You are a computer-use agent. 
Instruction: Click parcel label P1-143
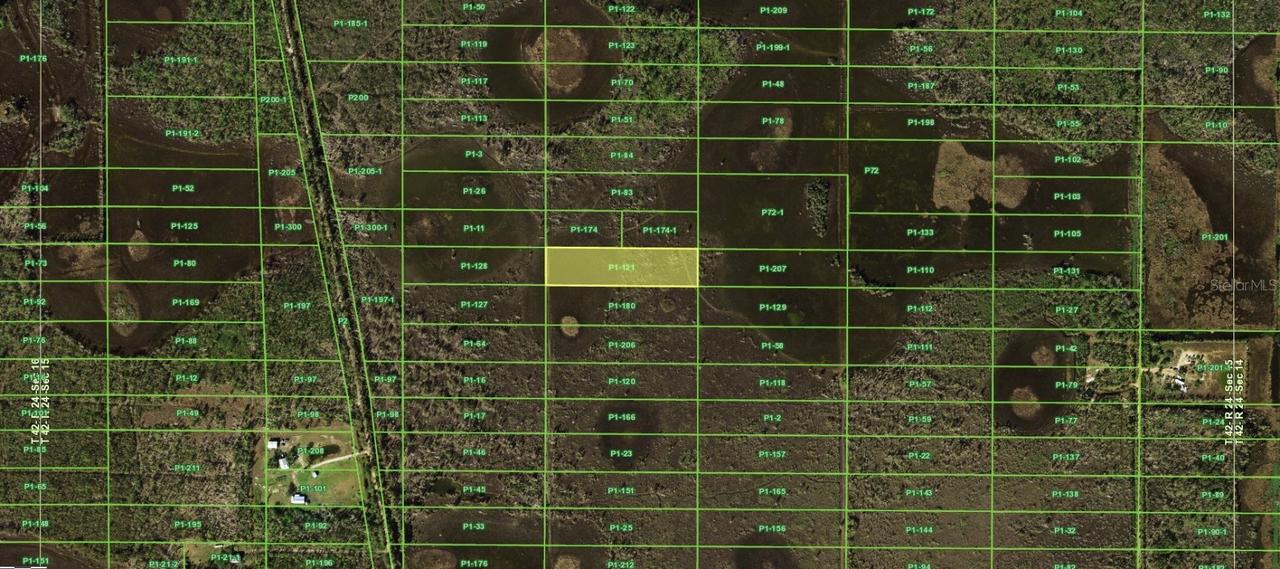(x=919, y=492)
